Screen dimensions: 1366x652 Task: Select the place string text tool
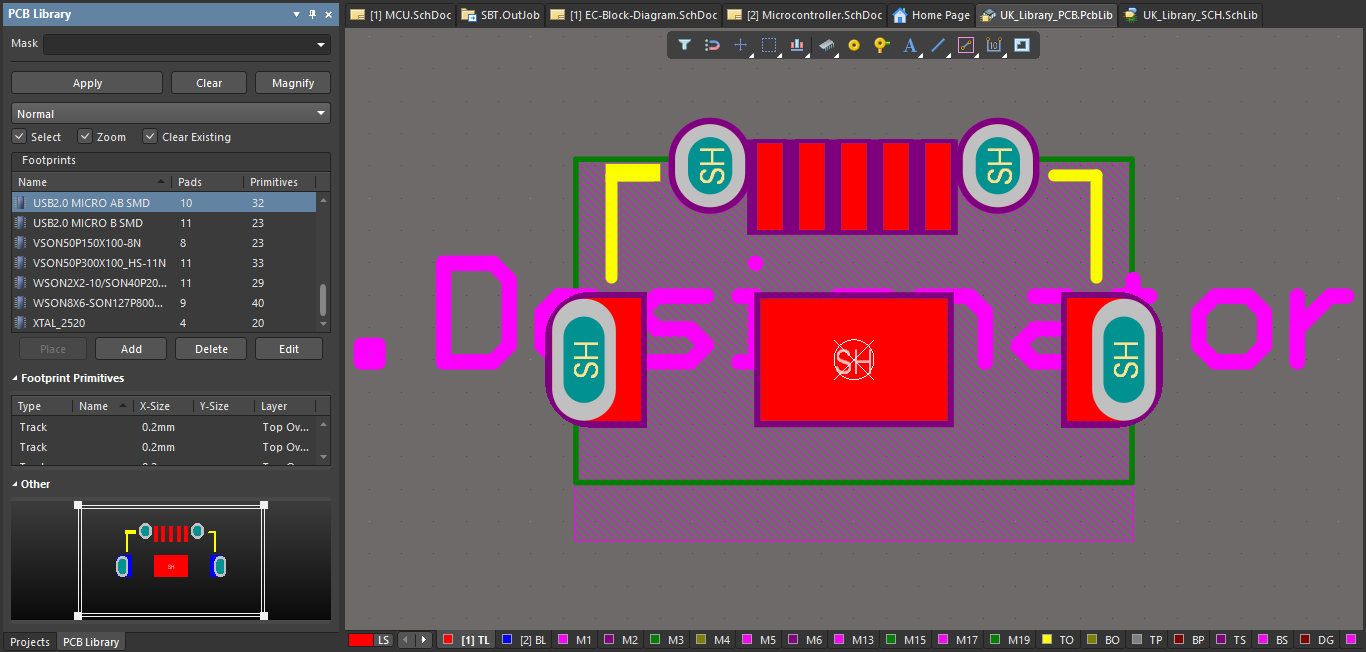click(x=910, y=45)
